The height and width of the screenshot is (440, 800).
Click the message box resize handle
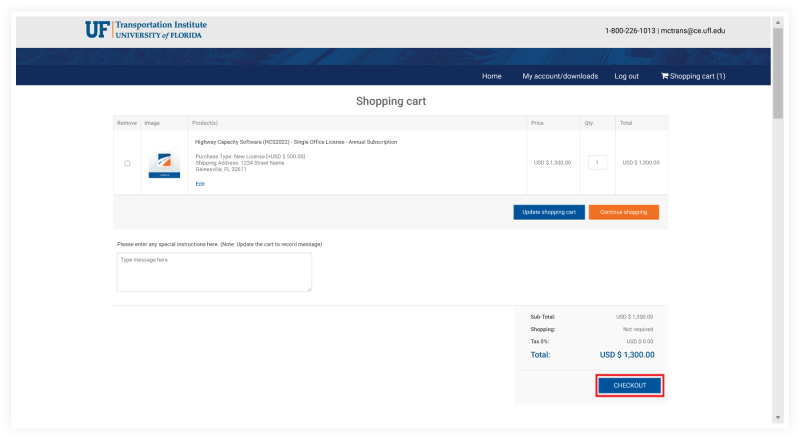[309, 289]
